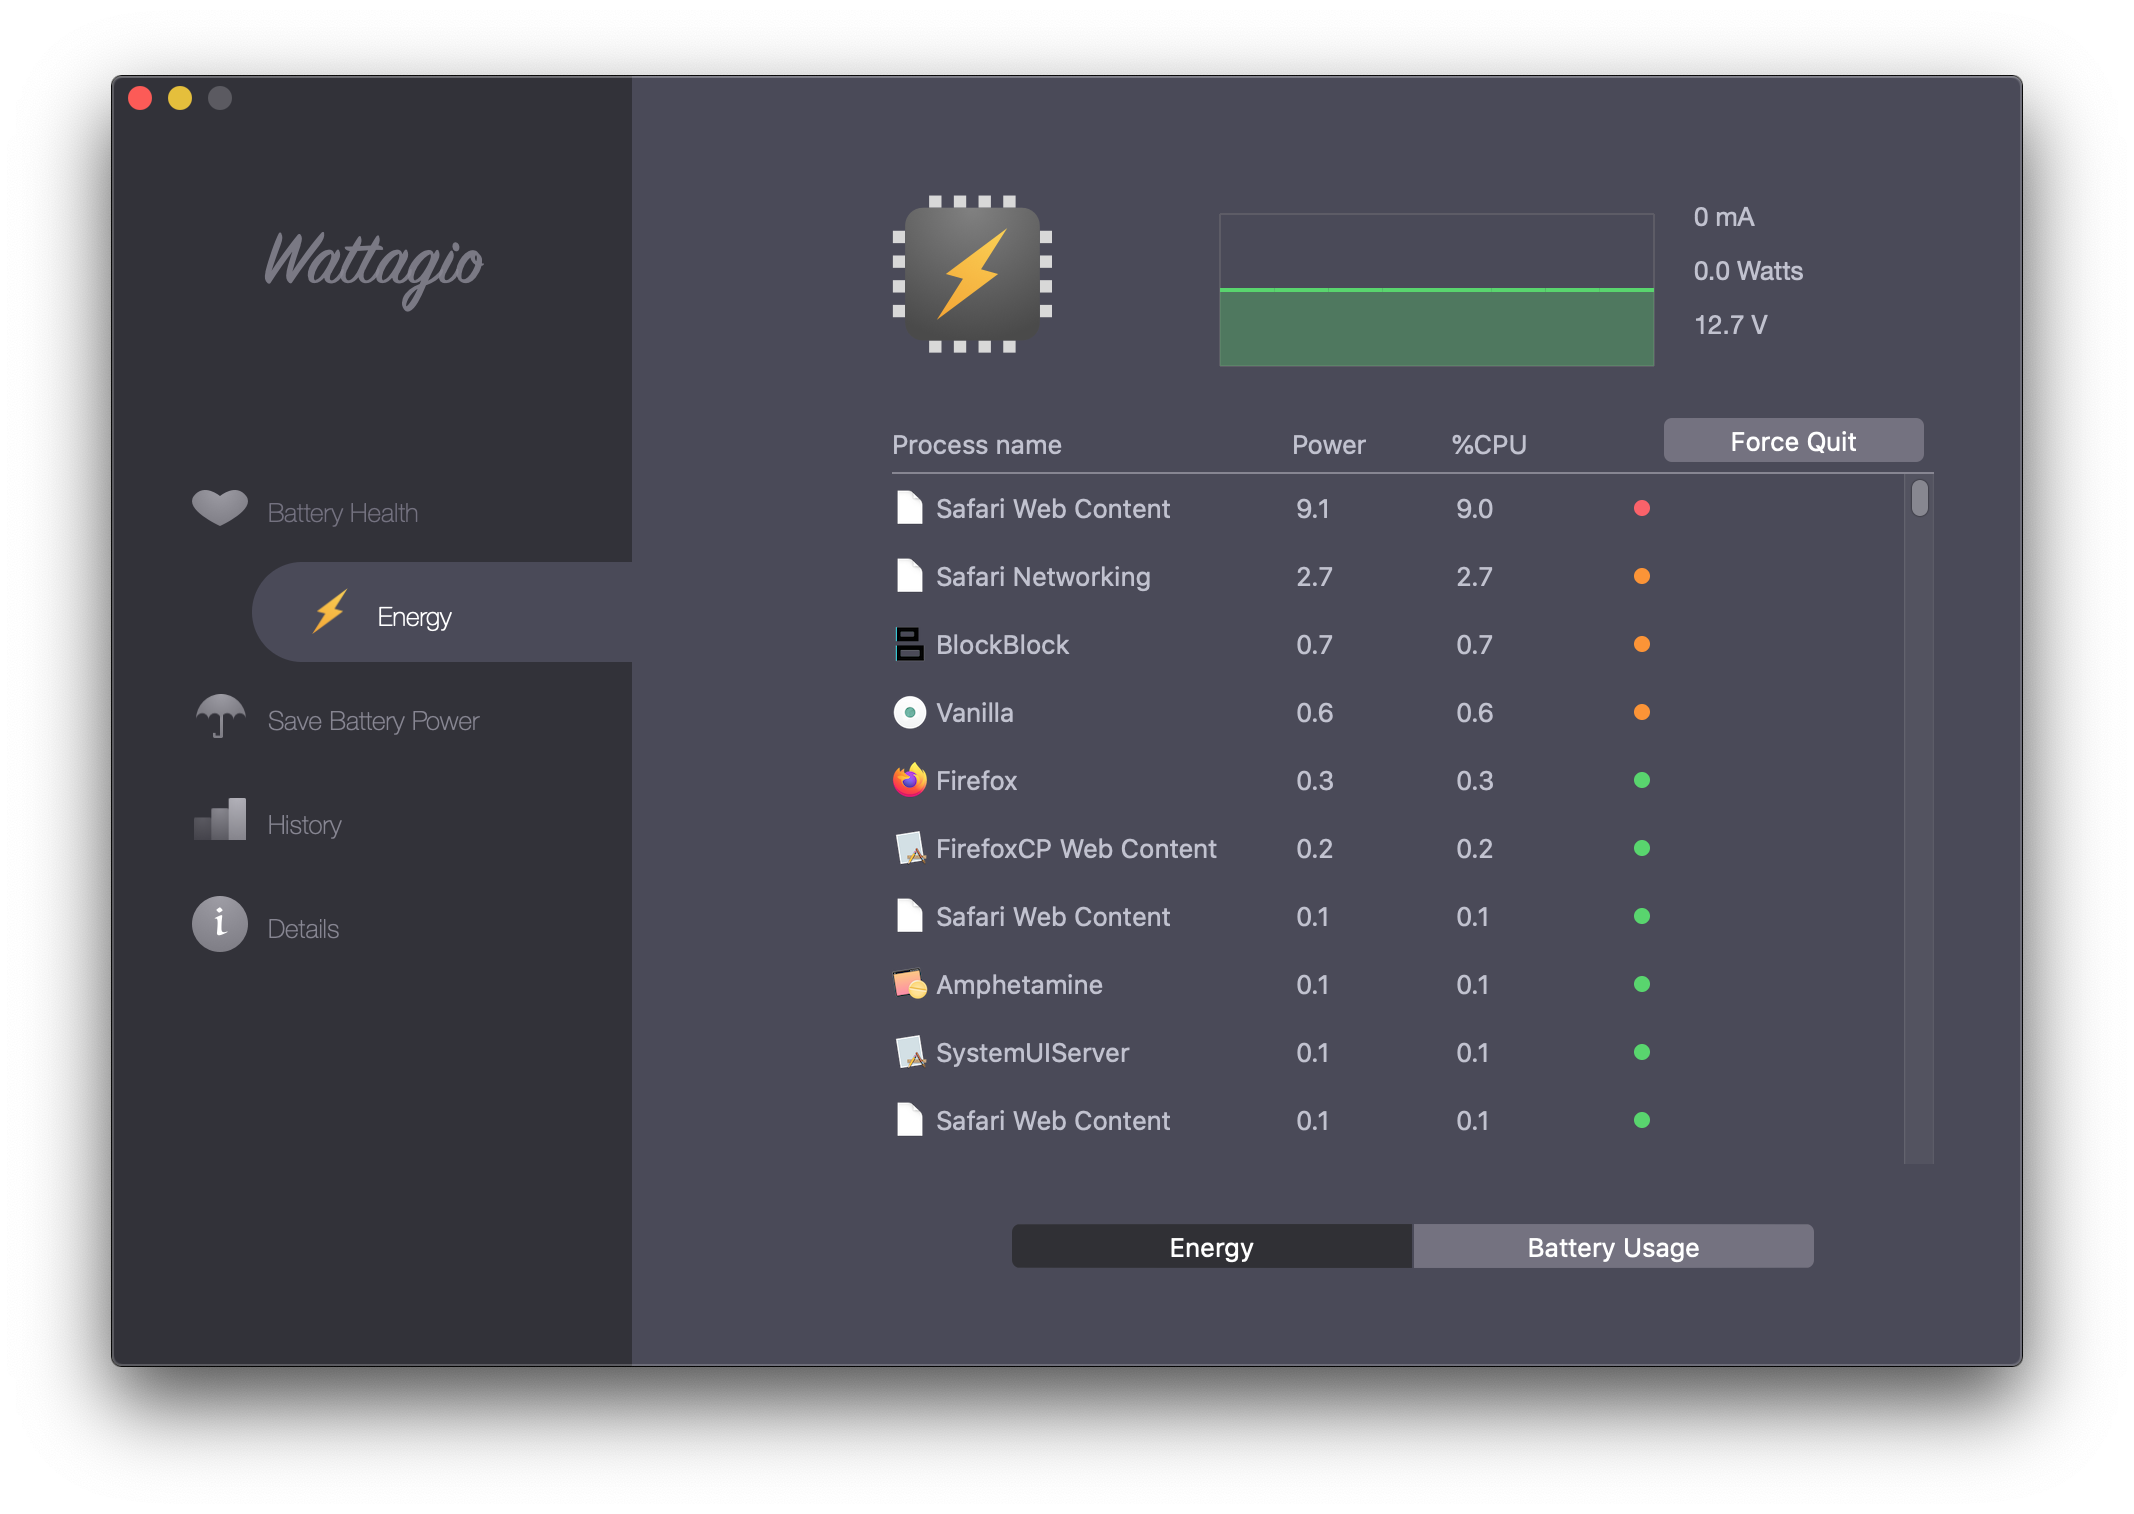
Task: Click the Amphetamine pill icon
Action: tap(909, 984)
